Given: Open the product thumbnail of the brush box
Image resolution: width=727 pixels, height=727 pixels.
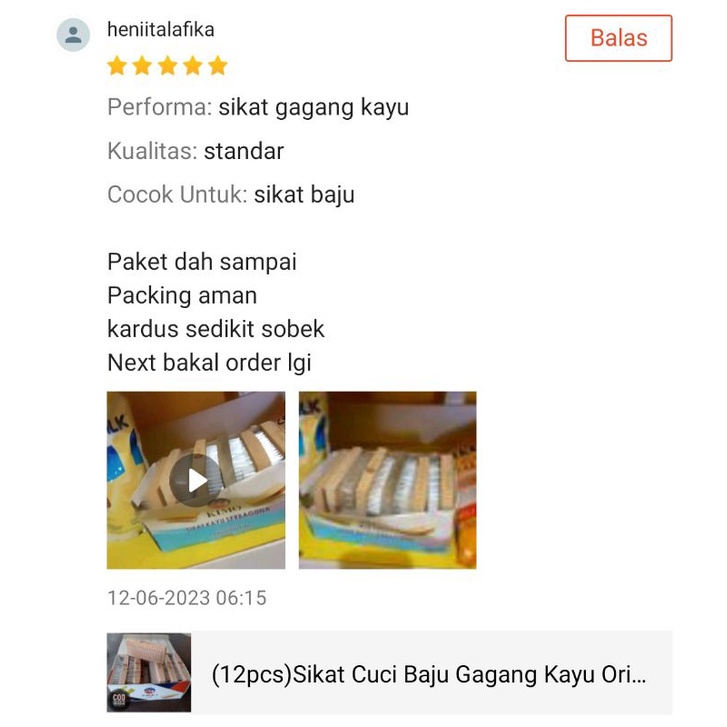Looking at the screenshot, I should click(149, 672).
